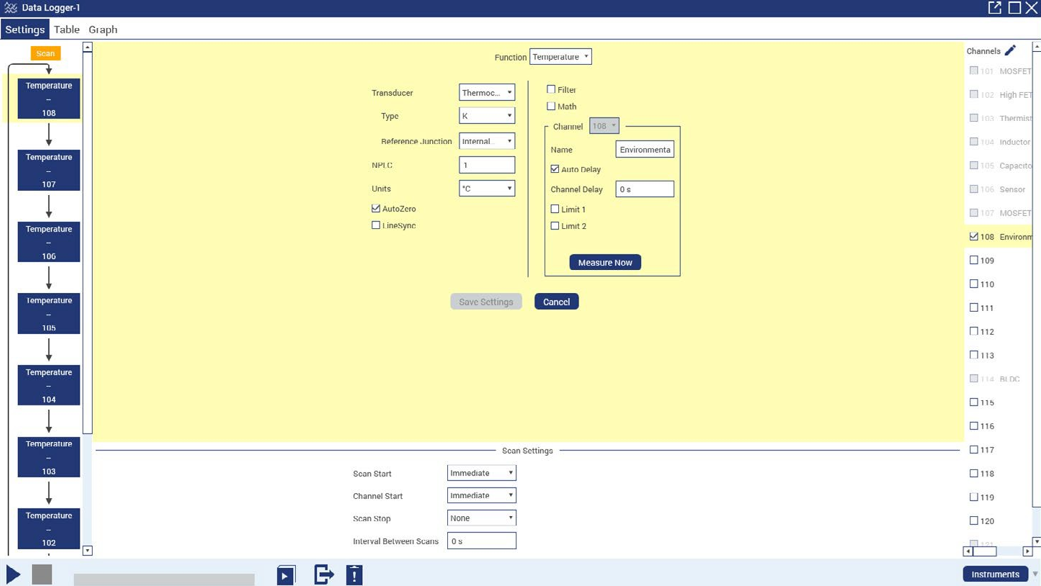1041x586 pixels.
Task: Click the Instruments button at bottom right
Action: pyautogui.click(x=996, y=574)
